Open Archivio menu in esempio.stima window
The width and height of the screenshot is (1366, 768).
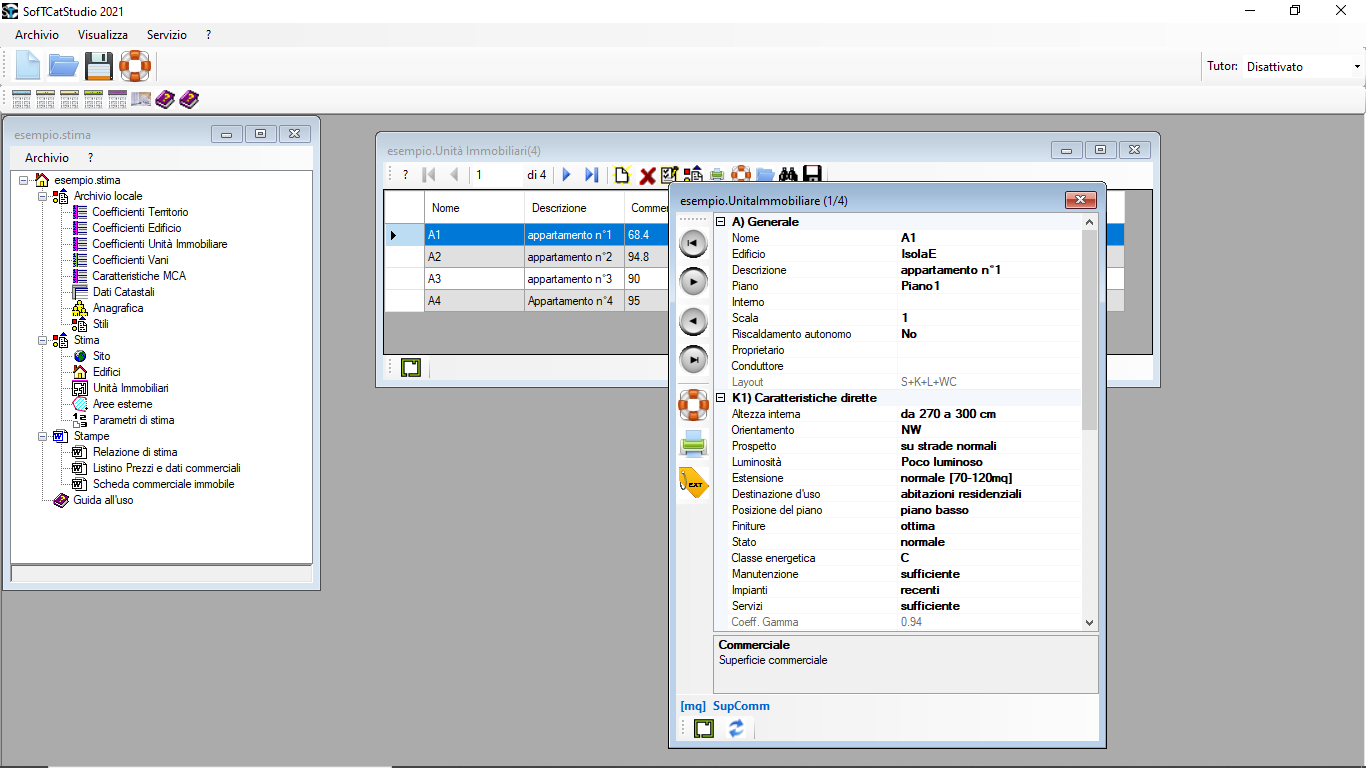point(47,158)
